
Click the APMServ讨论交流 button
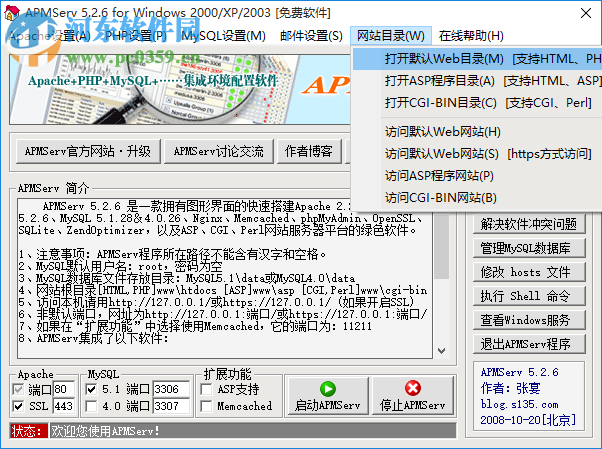pos(219,151)
